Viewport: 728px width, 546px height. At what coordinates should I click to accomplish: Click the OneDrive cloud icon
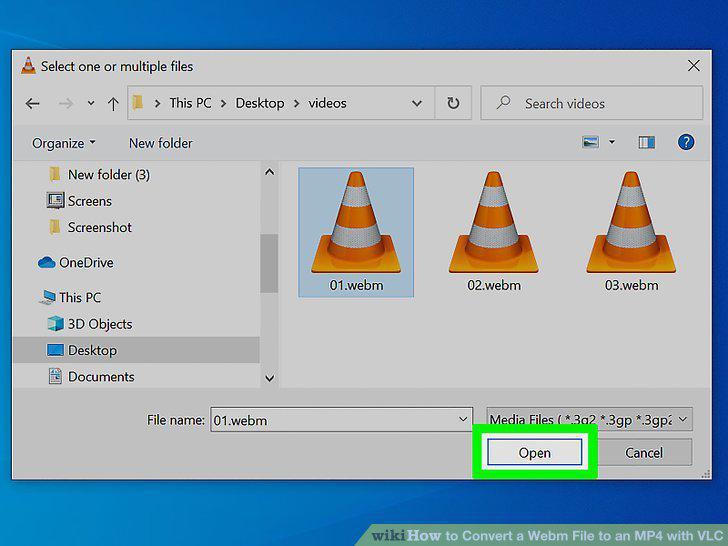pyautogui.click(x=46, y=262)
